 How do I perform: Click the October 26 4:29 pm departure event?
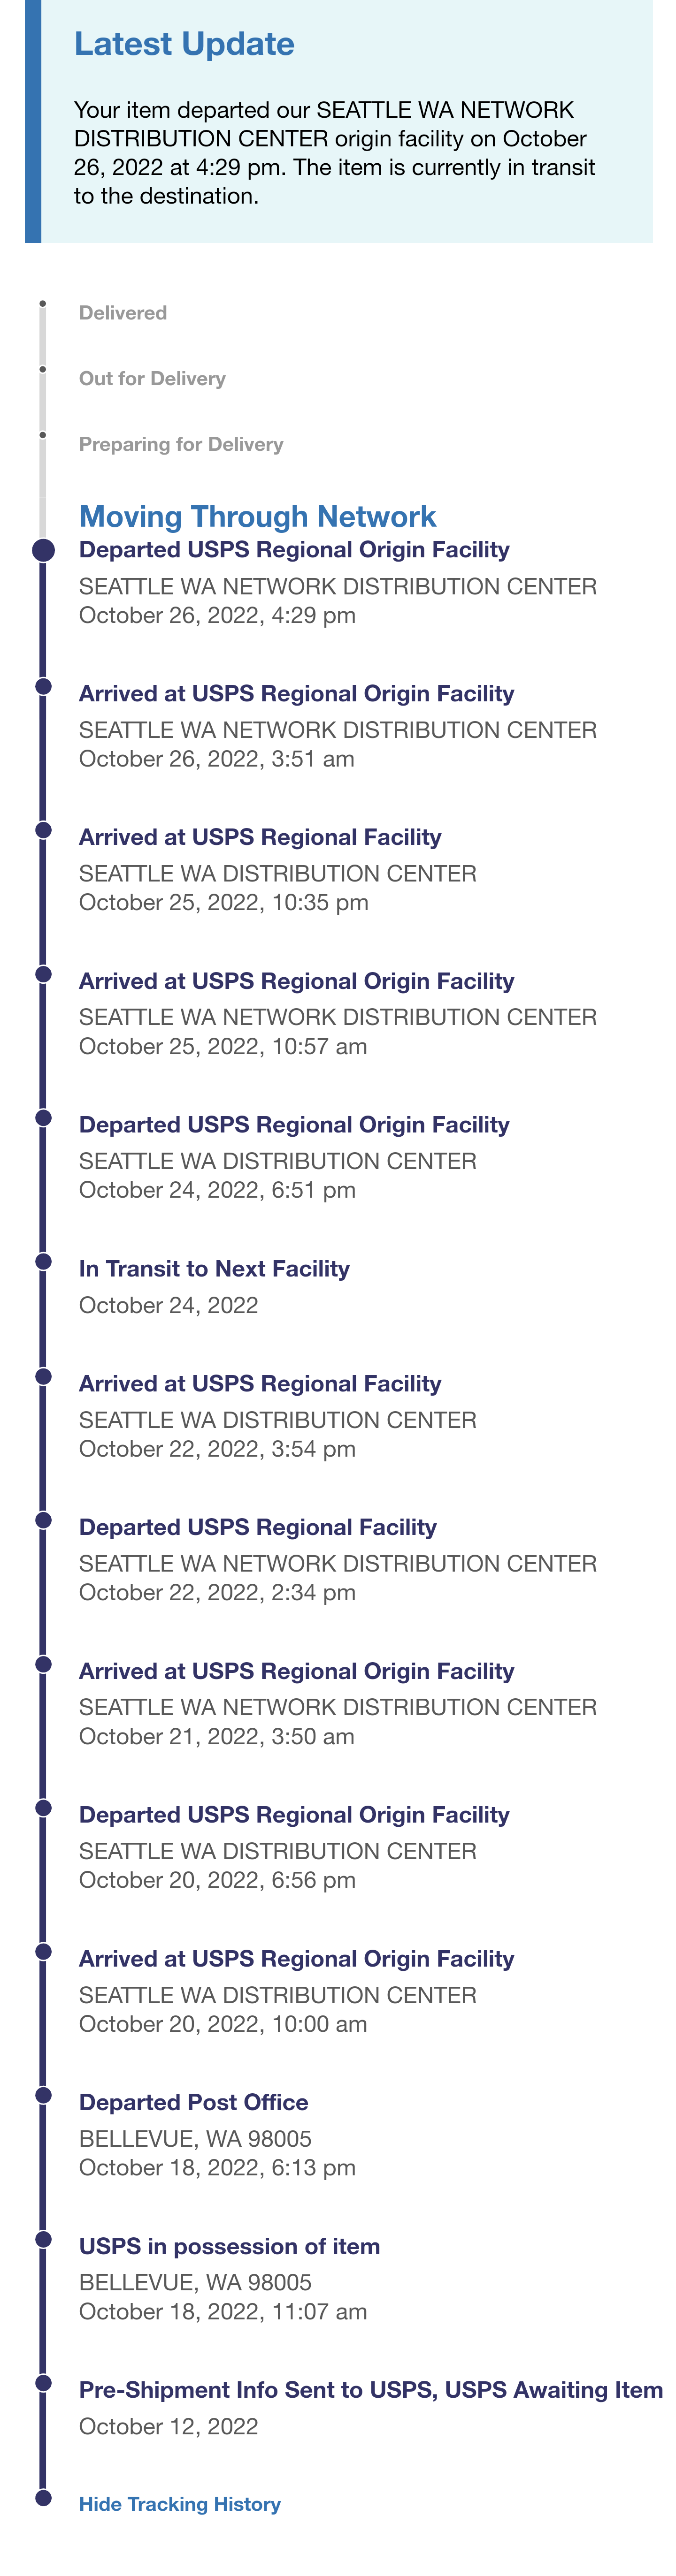pos(338,582)
